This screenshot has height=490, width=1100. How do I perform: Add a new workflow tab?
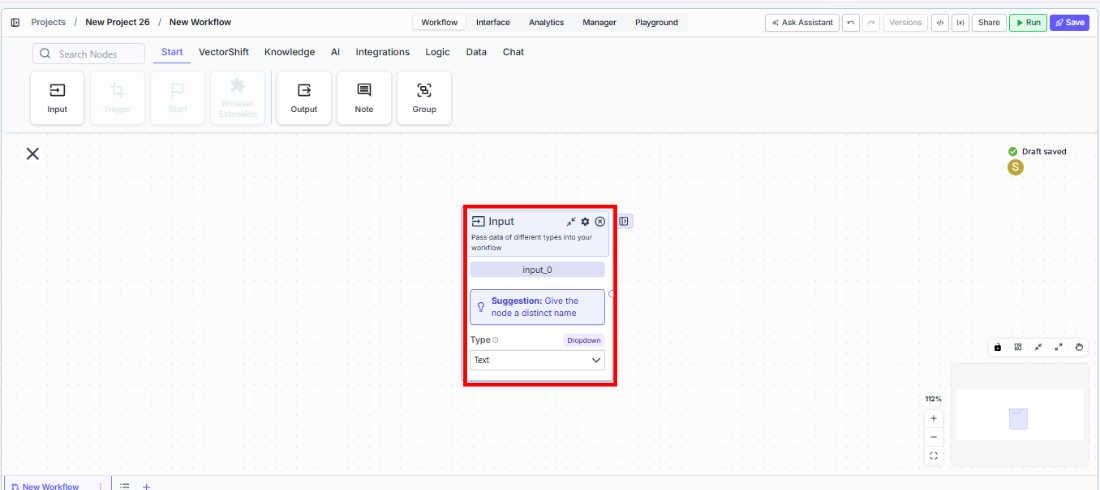click(147, 486)
